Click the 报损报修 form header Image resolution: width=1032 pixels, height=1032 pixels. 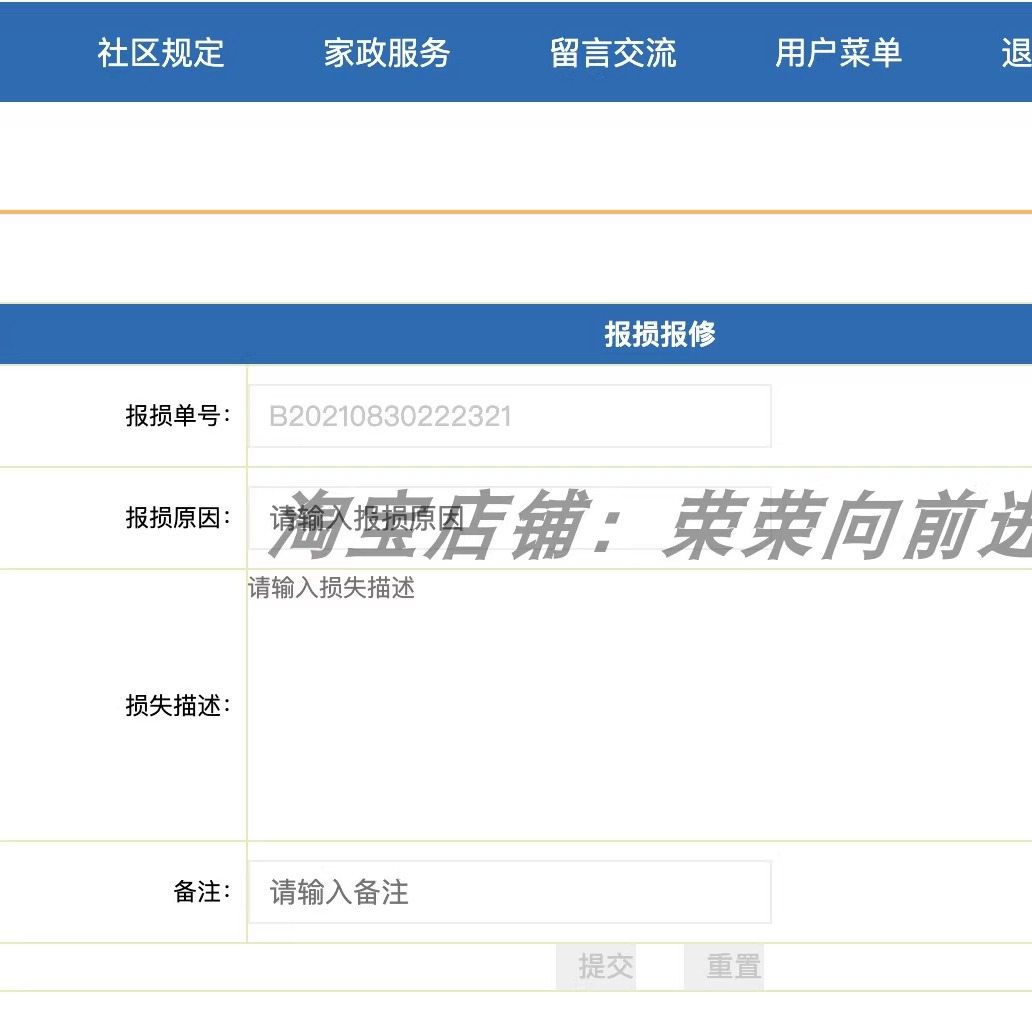[659, 334]
